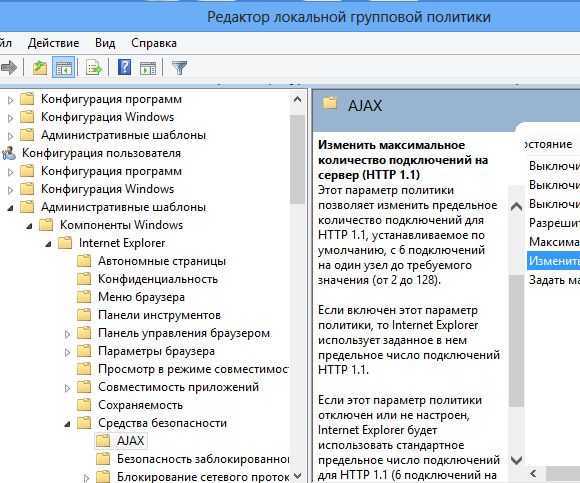Select Конфигурация пользователя tree item
The height and width of the screenshot is (483, 580).
click(x=102, y=153)
